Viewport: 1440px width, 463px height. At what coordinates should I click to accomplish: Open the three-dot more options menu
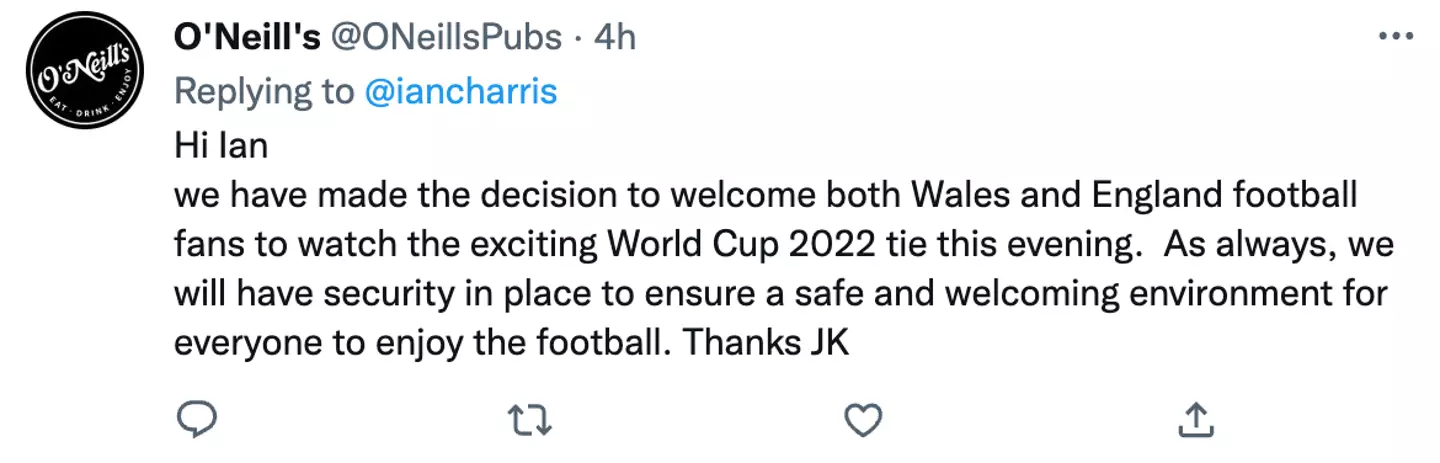point(1396,36)
